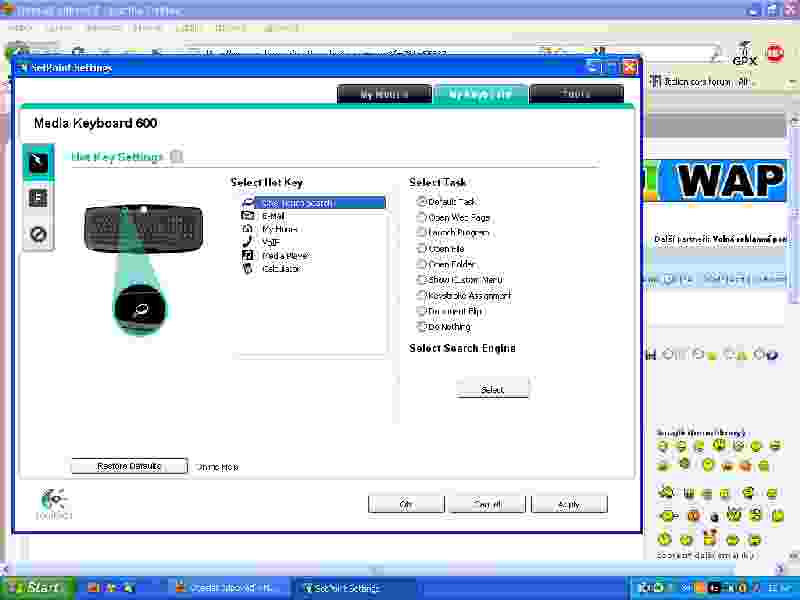Choose the Launch Program option
This screenshot has width=800, height=600.
421,233
